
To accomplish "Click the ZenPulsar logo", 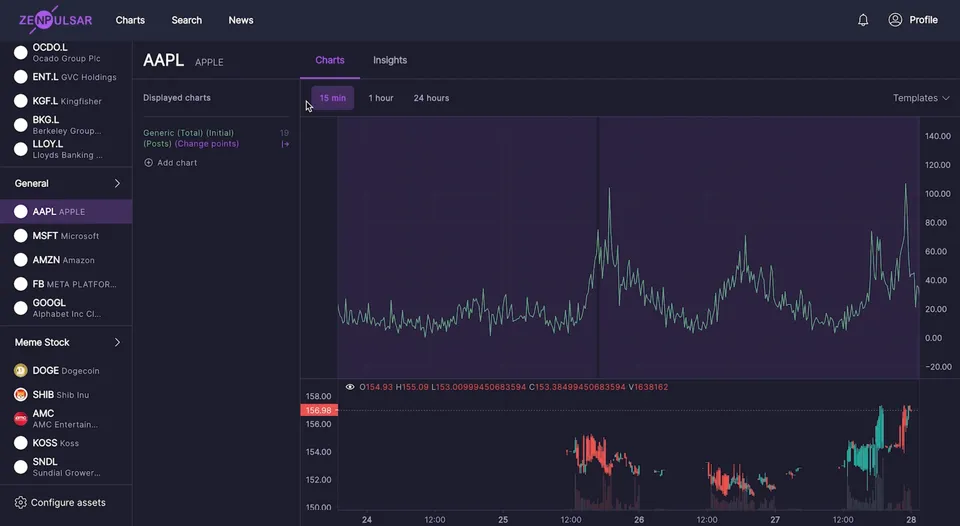I will click(x=55, y=20).
